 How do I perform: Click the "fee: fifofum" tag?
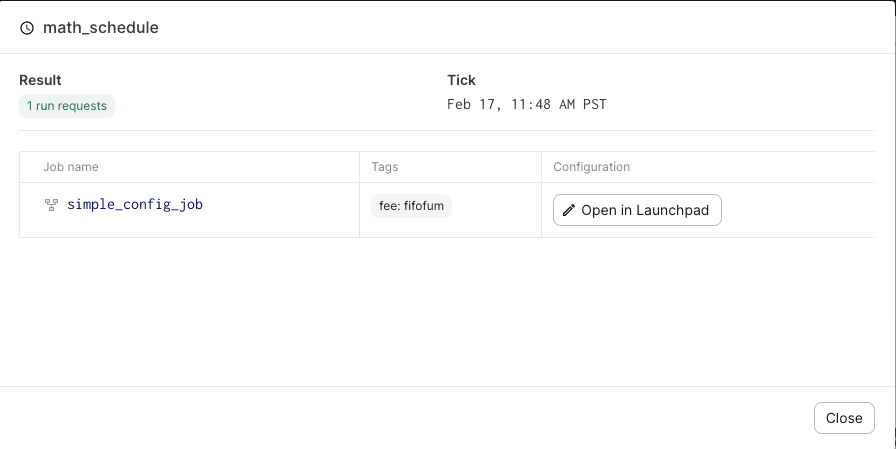[411, 206]
